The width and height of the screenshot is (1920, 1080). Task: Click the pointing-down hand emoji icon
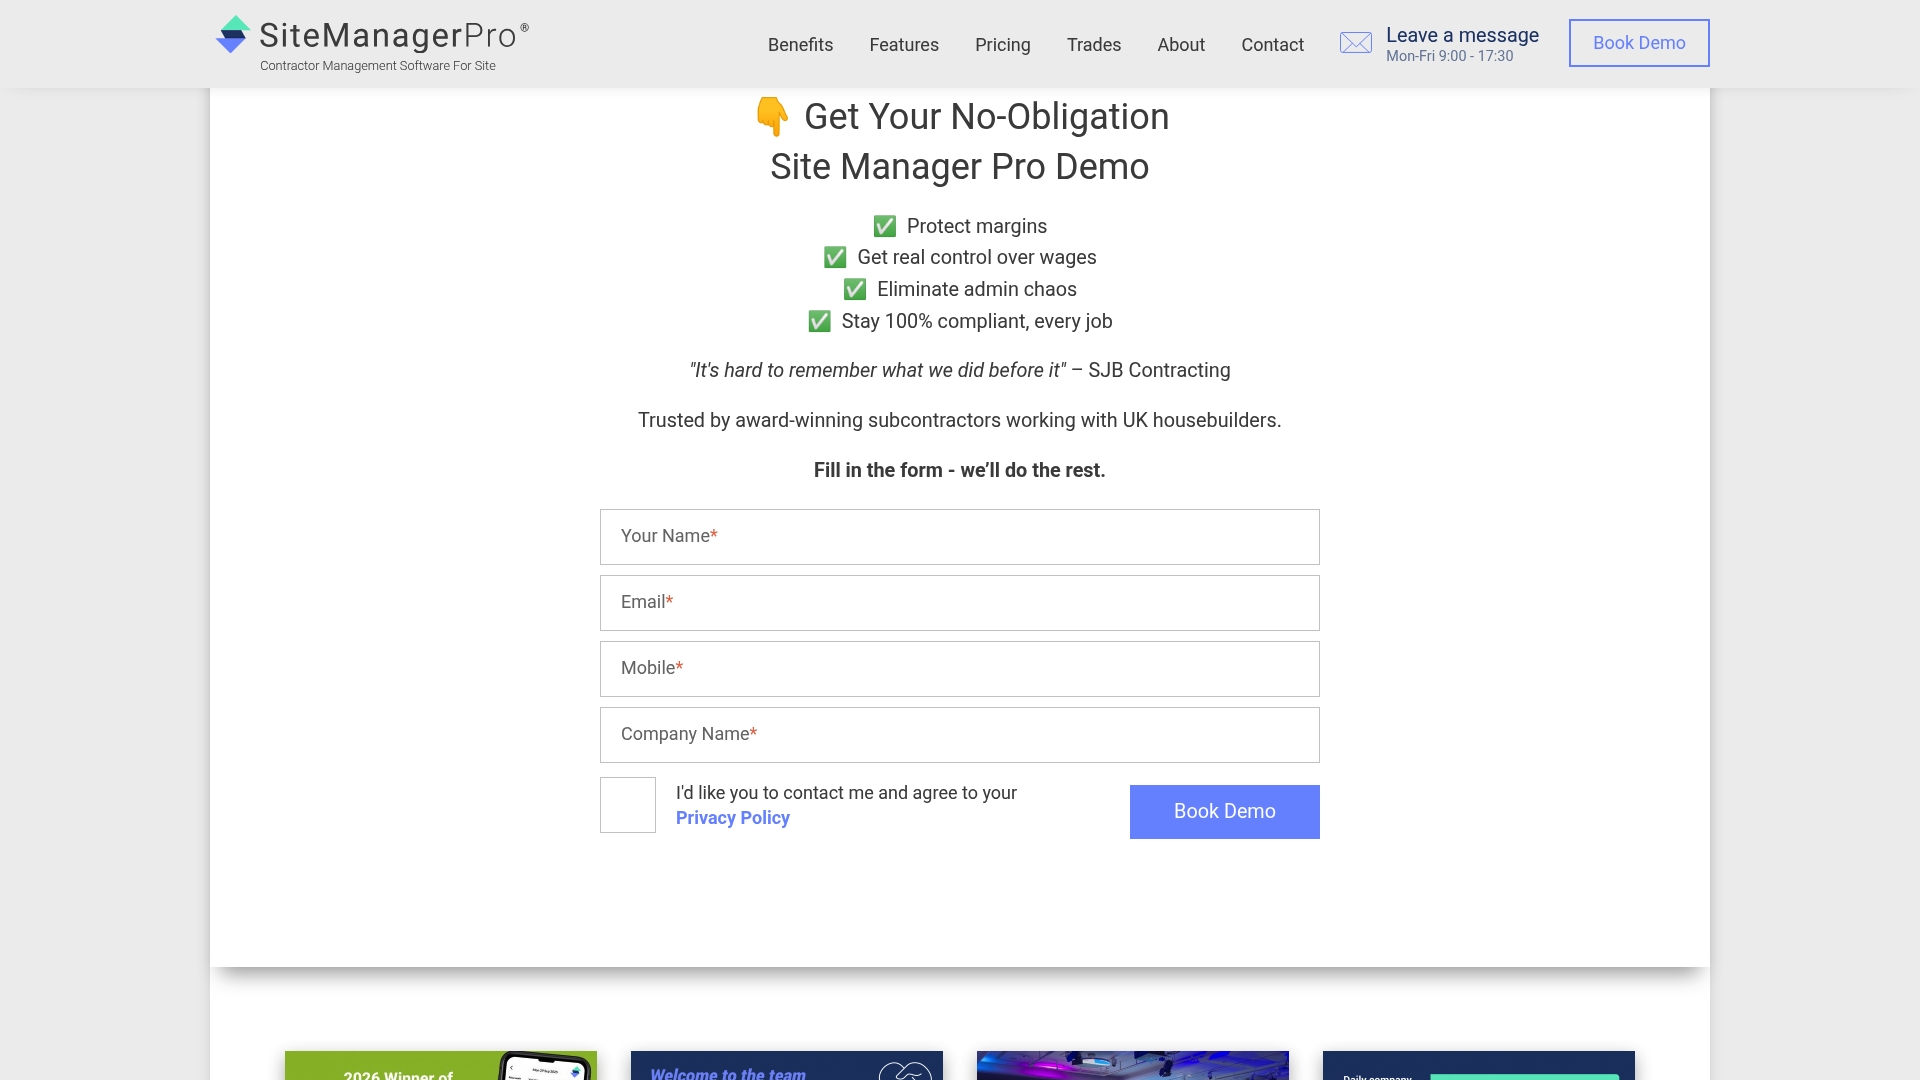772,117
